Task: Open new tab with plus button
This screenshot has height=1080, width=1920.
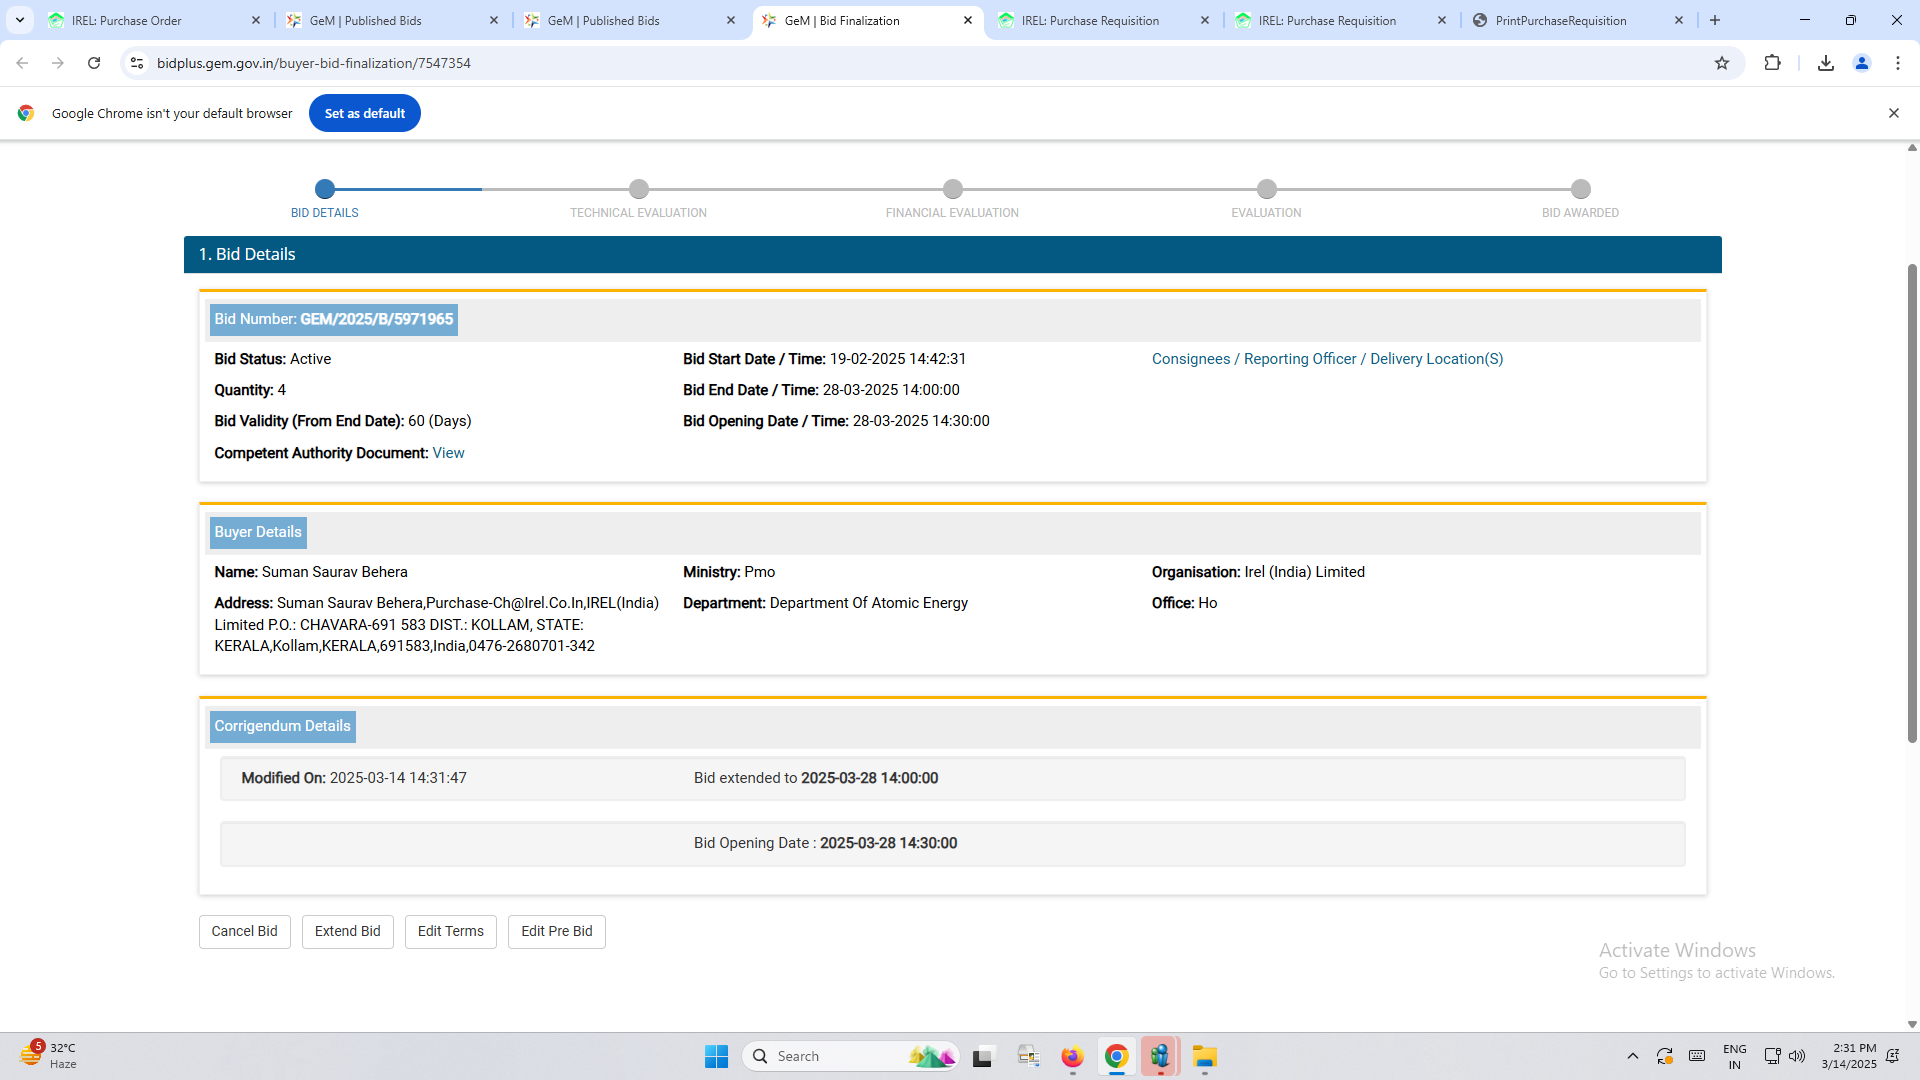Action: [1715, 20]
